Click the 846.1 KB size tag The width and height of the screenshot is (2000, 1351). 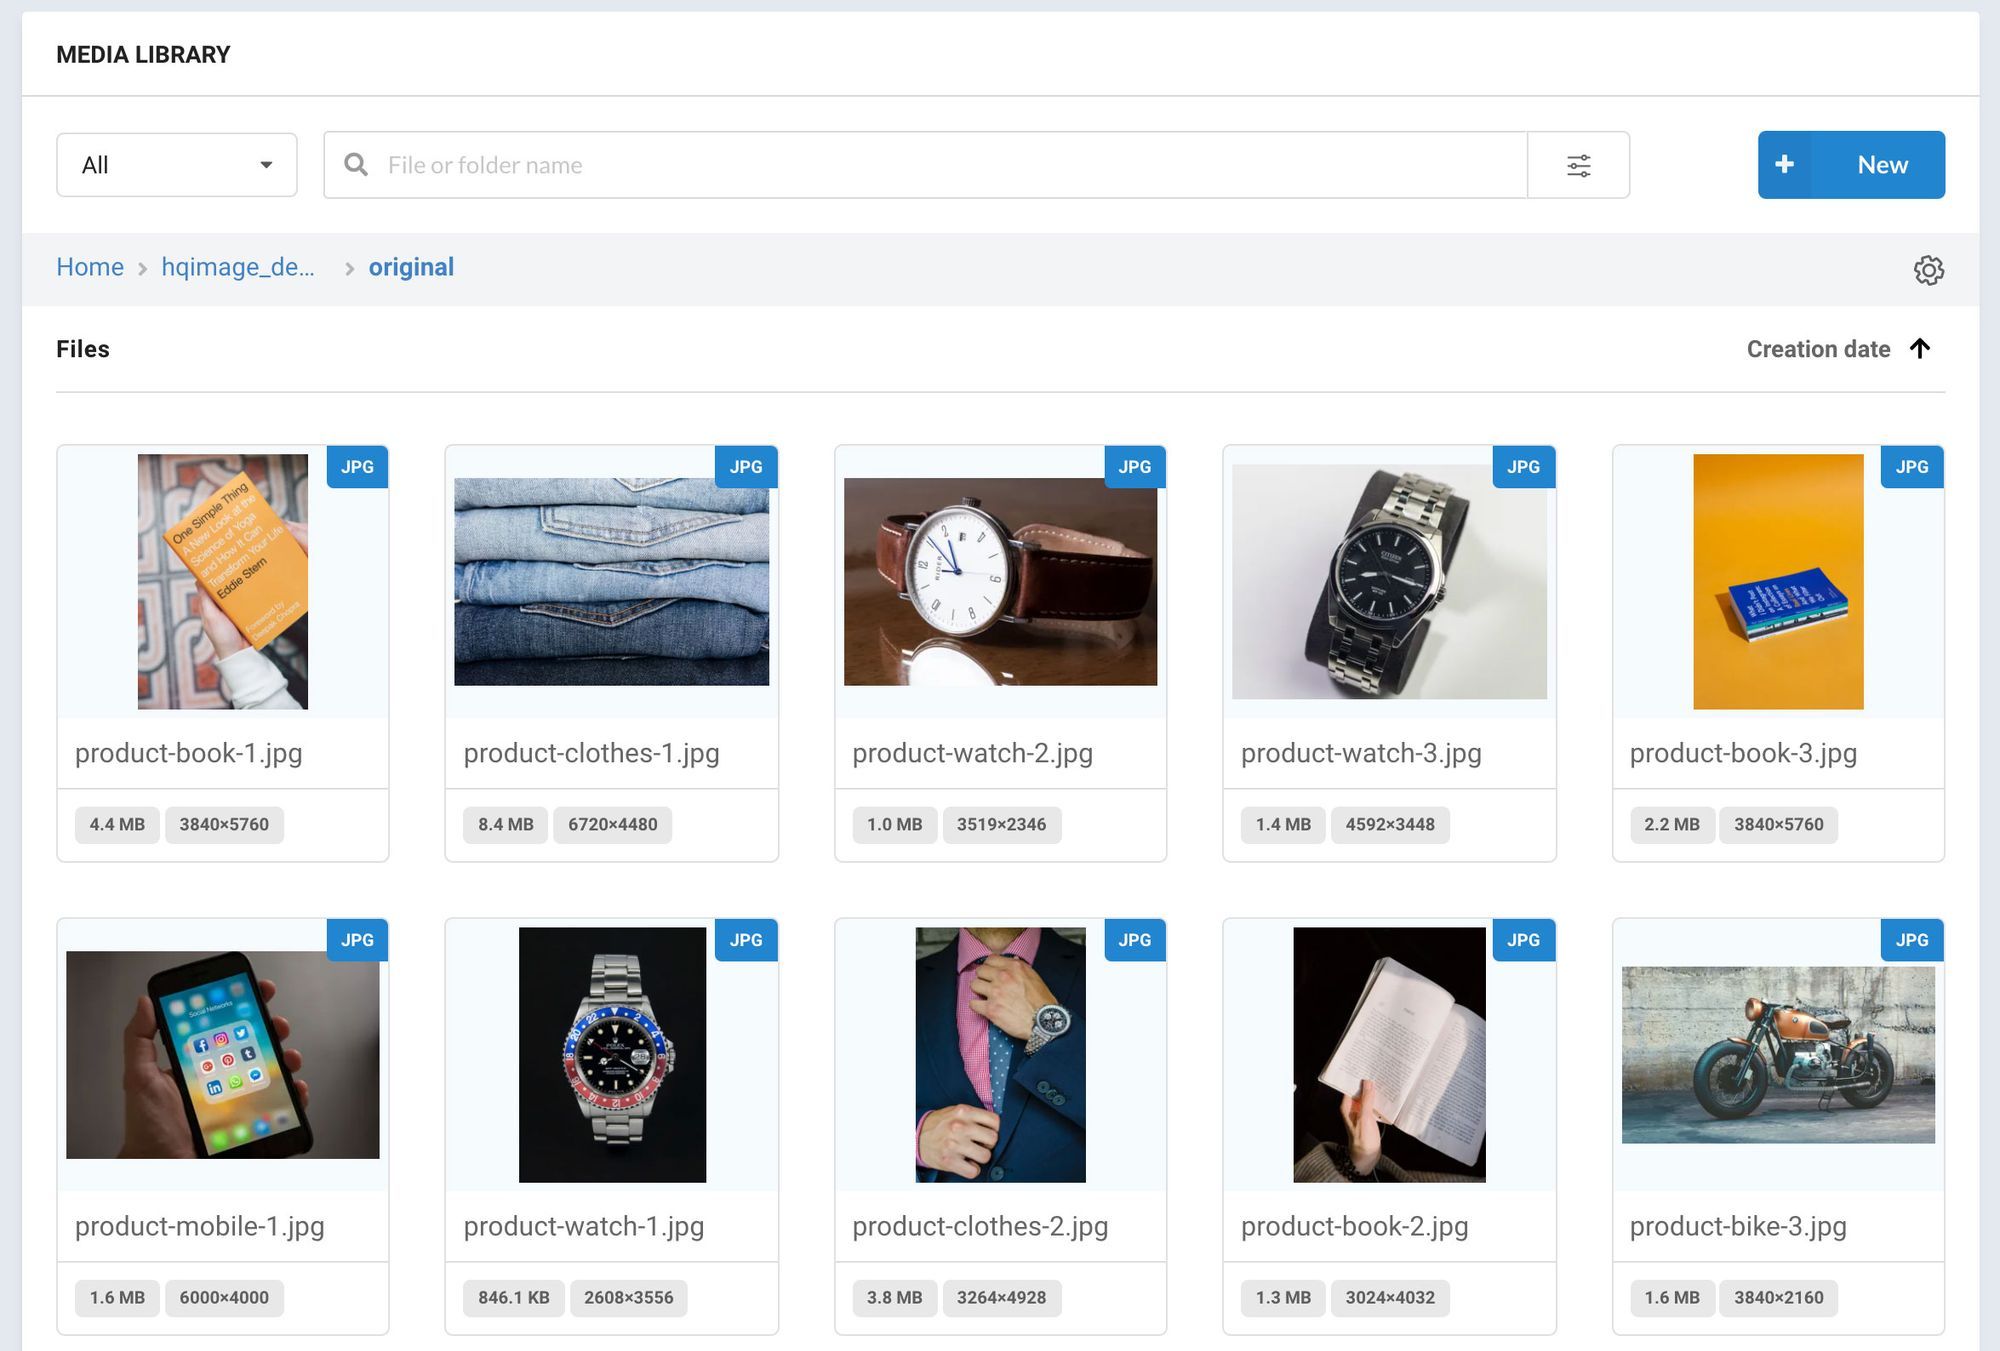514,1298
